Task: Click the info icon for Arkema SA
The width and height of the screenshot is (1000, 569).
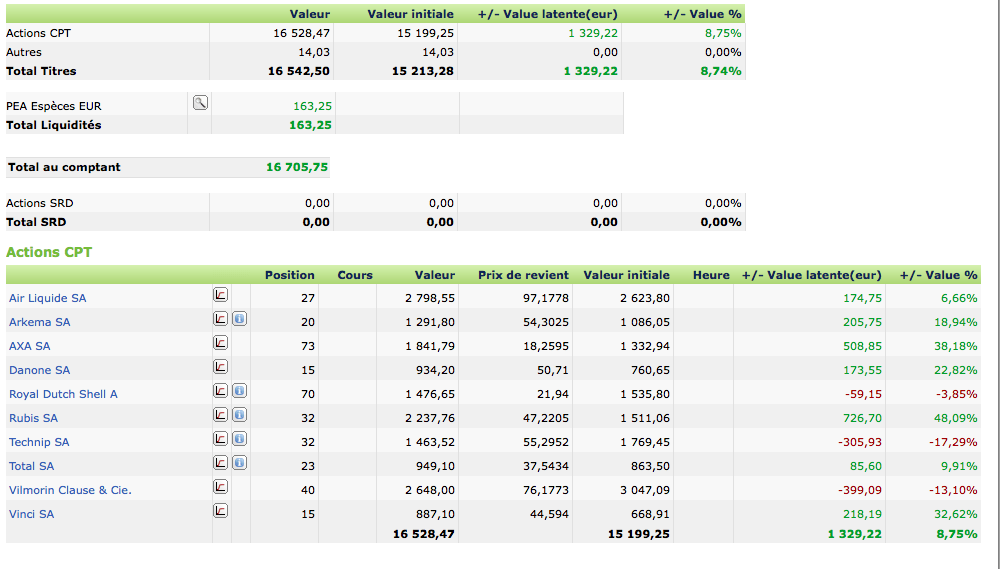Action: [239, 319]
